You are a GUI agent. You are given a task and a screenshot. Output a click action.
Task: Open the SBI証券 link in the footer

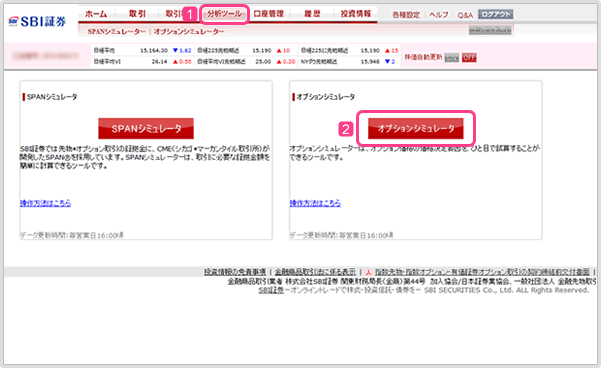coord(271,290)
